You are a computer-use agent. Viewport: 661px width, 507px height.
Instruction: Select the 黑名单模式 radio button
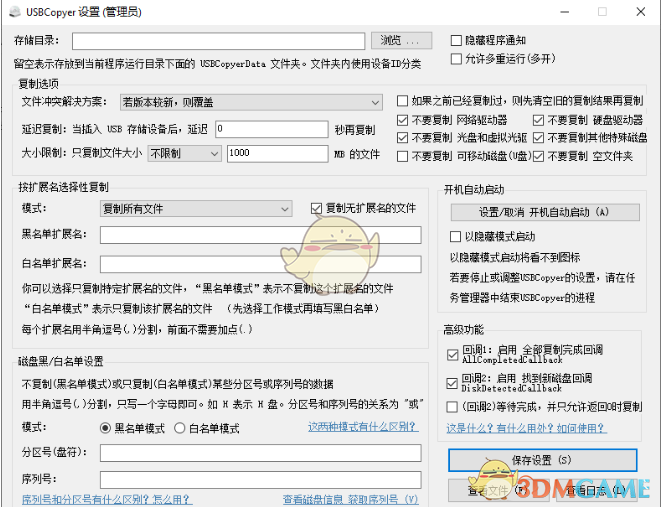105,428
